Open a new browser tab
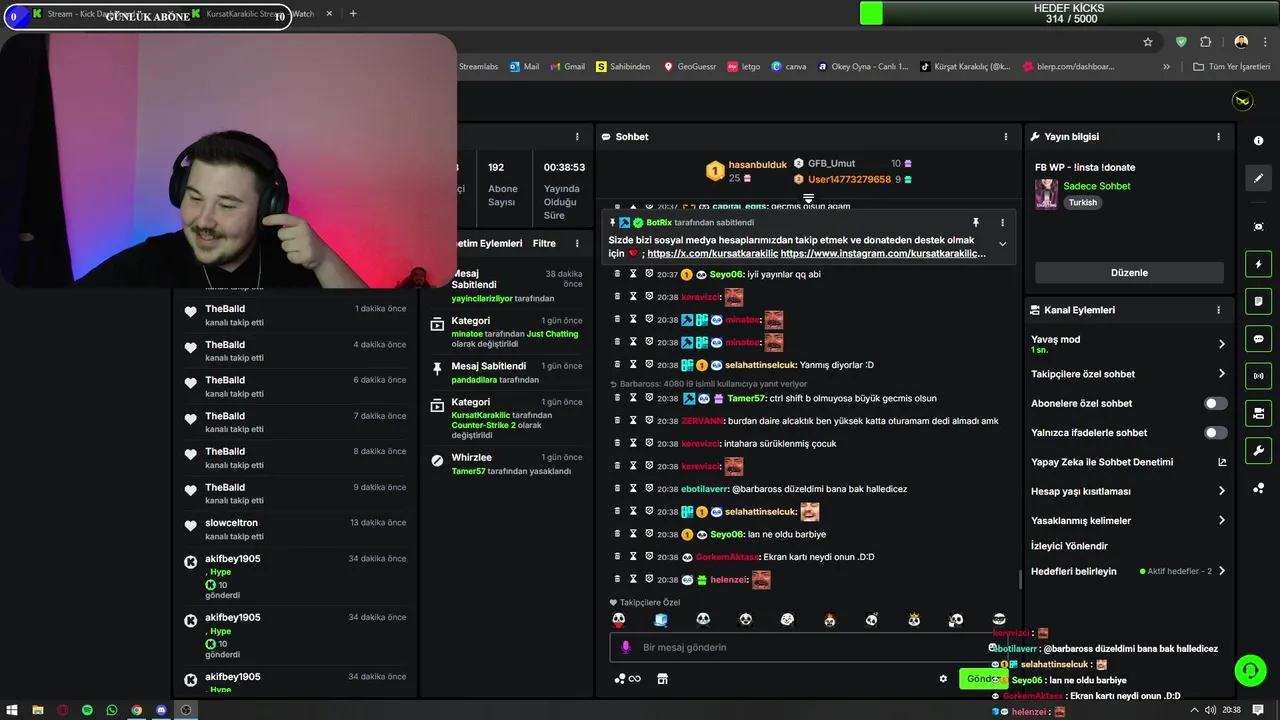 point(353,14)
